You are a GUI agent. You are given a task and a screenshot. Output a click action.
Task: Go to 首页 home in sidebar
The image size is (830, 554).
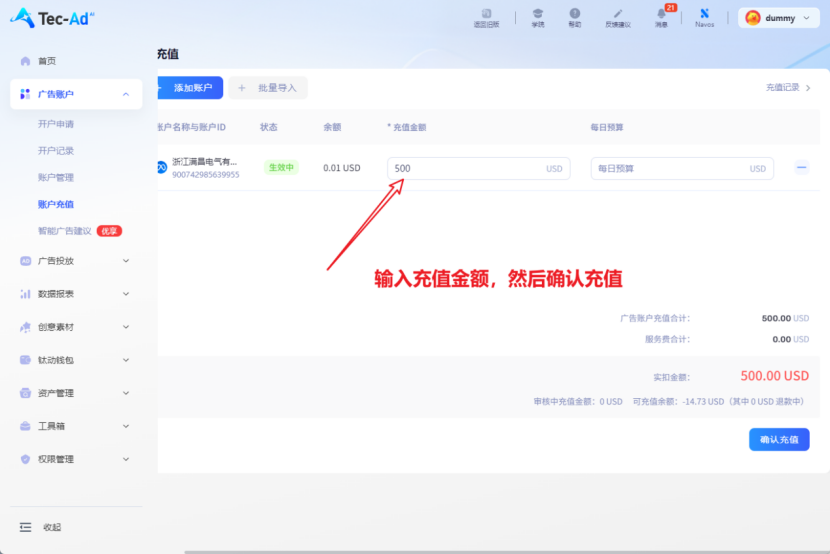[47, 61]
